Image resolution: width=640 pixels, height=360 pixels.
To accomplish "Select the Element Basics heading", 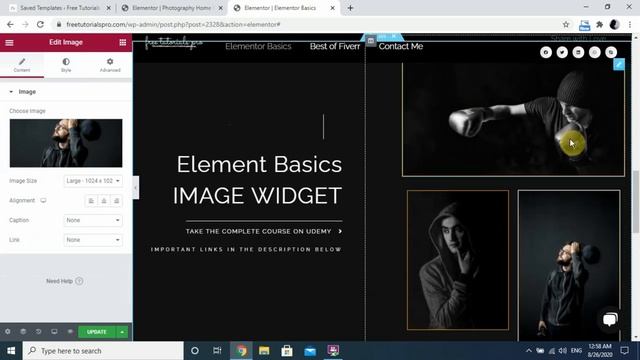I will (259, 164).
